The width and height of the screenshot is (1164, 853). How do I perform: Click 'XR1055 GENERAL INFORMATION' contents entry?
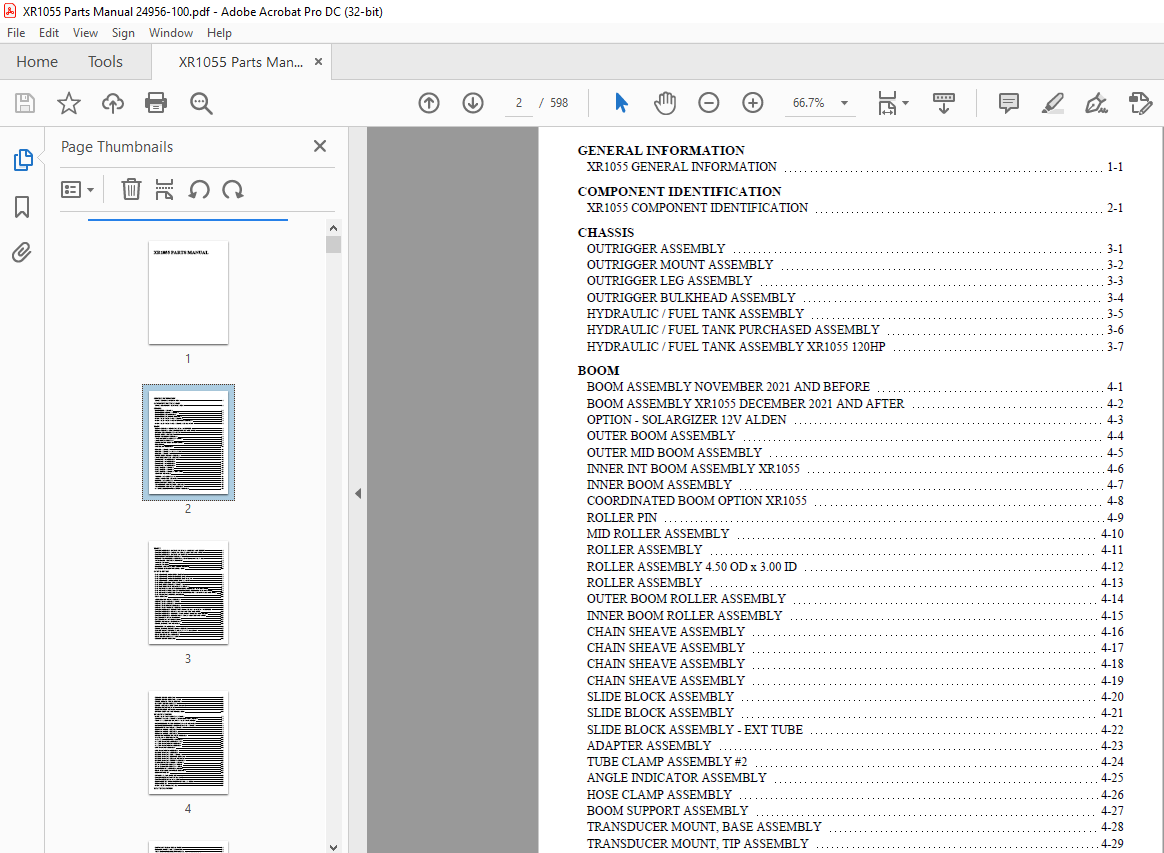[x=681, y=167]
